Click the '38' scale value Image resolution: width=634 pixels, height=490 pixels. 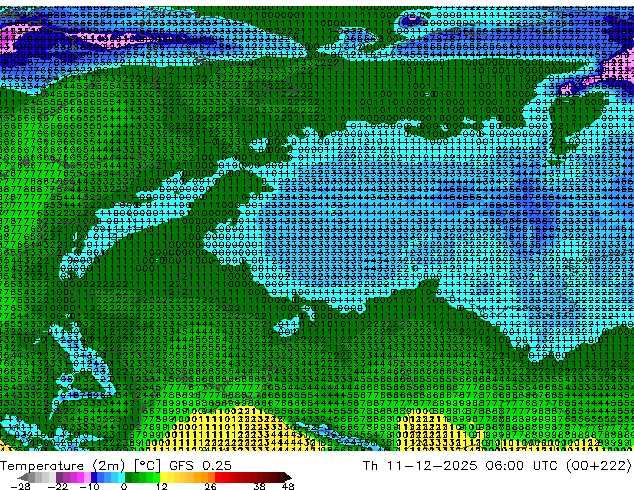point(259,486)
